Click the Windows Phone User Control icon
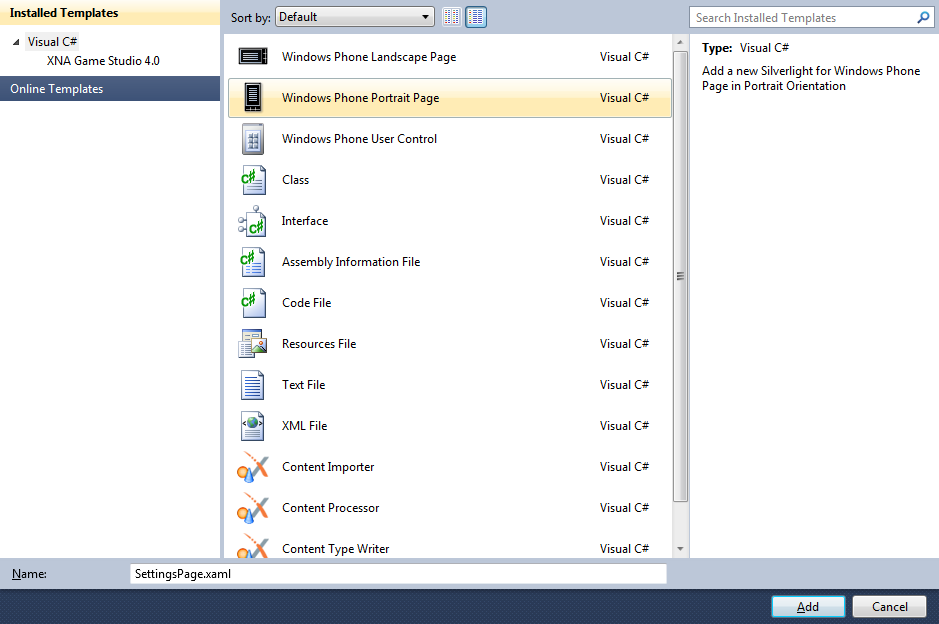Screen dimensions: 939x624 [x=253, y=139]
